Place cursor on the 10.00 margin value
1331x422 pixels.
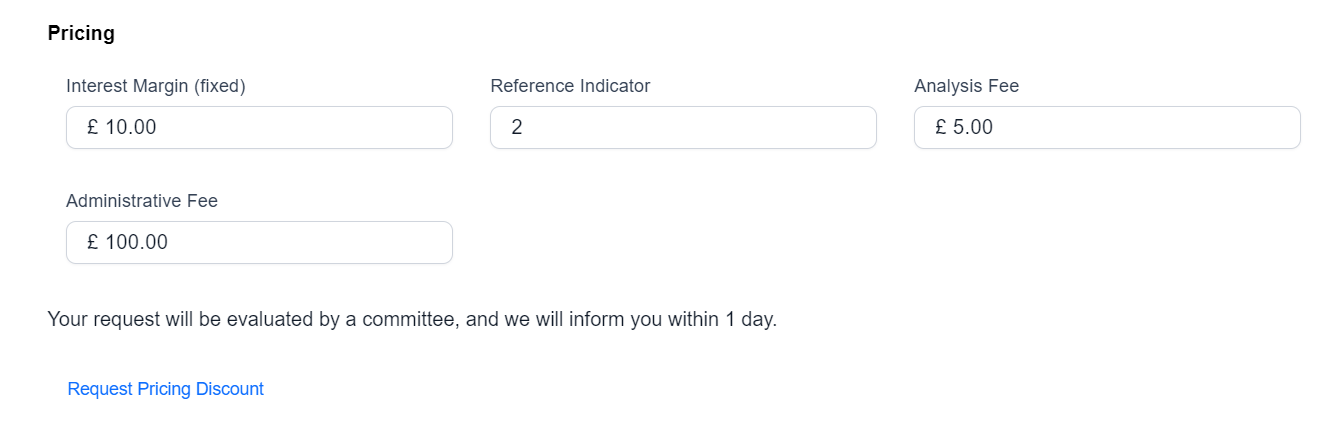tap(131, 128)
